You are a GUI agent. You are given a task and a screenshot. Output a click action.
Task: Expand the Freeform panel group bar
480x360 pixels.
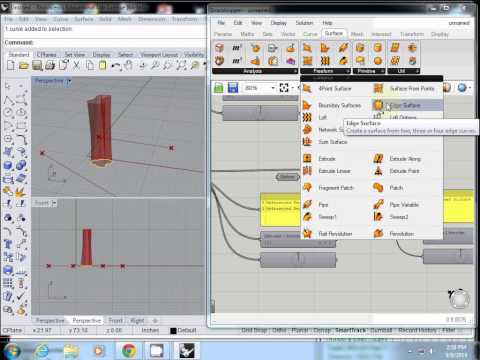click(x=325, y=71)
